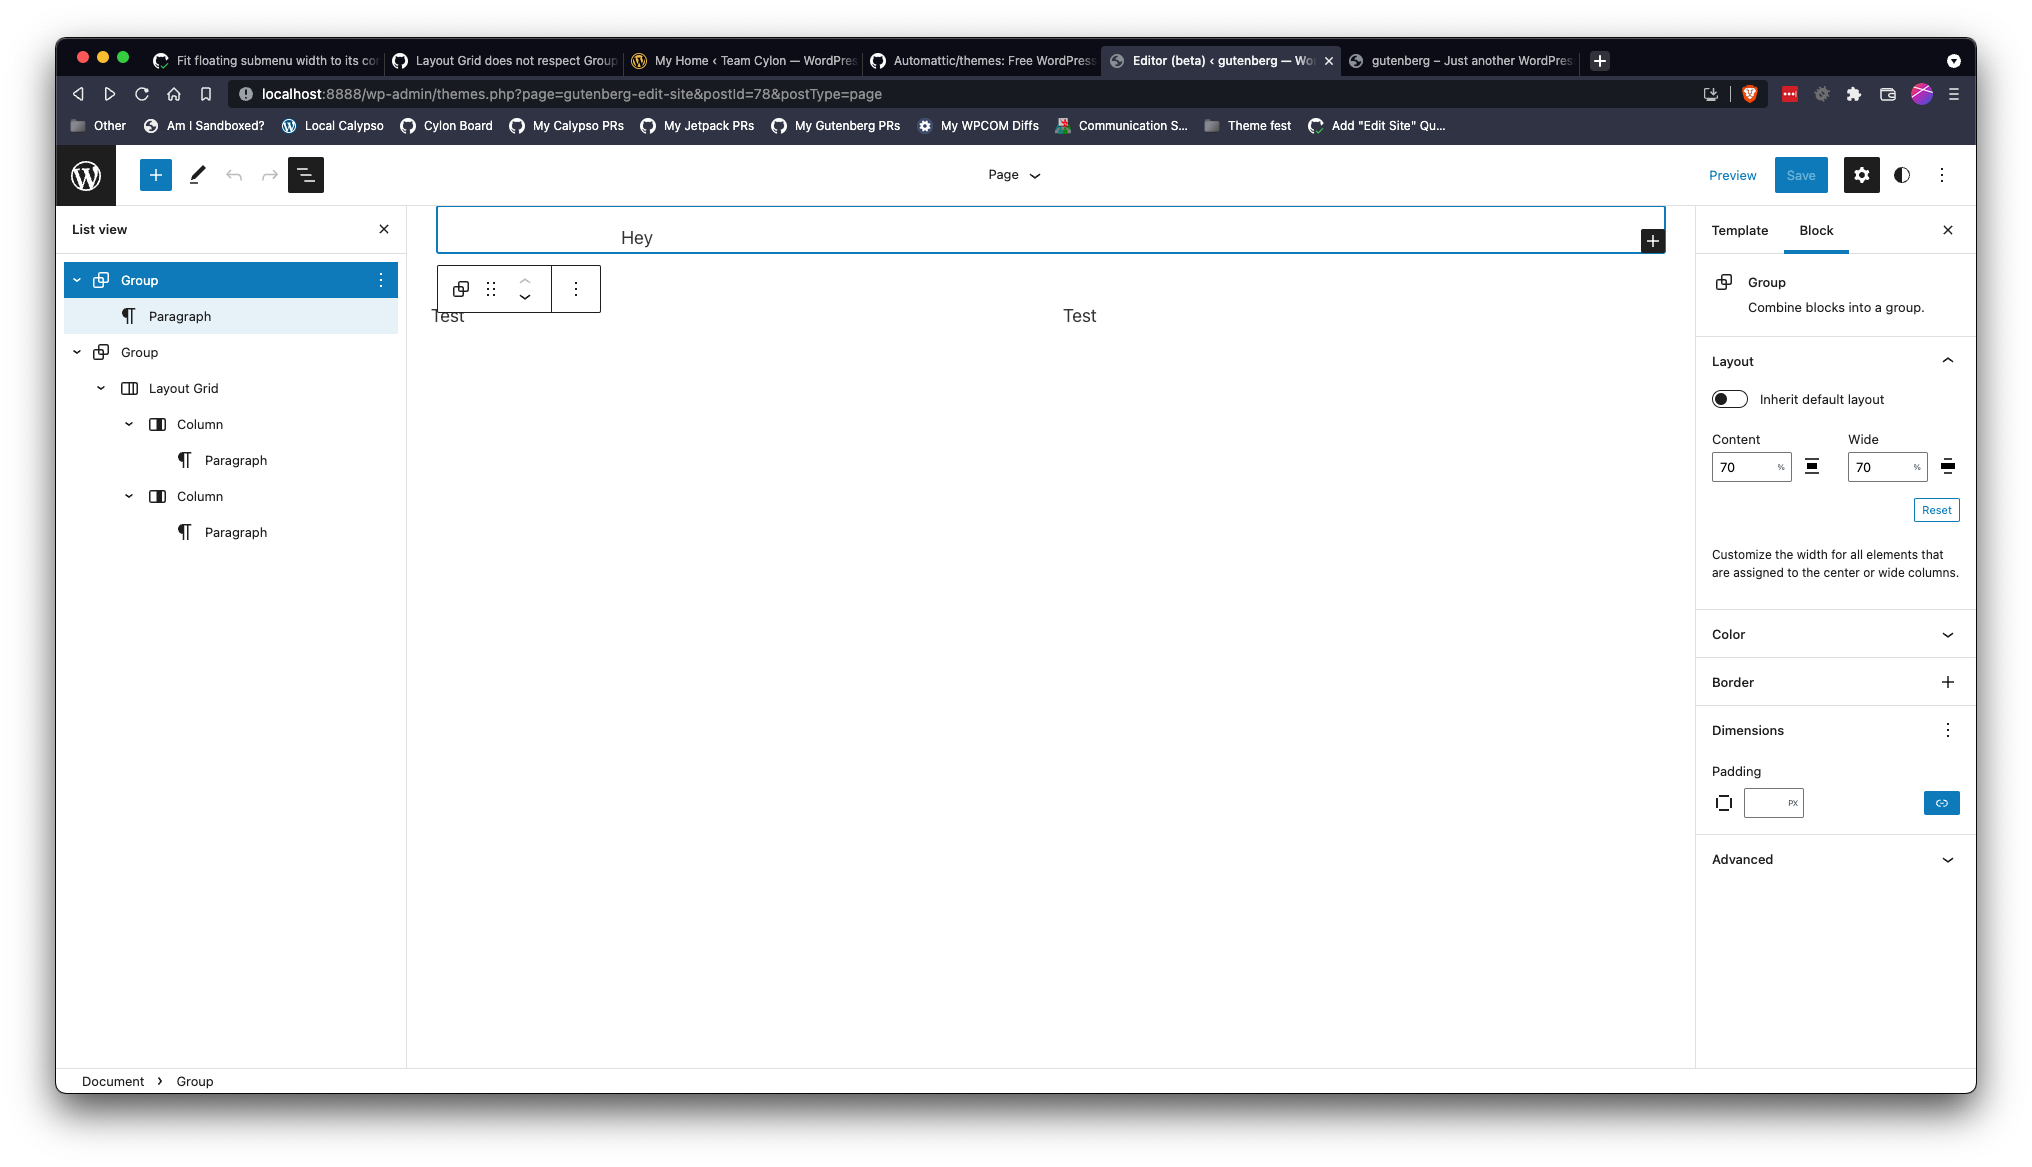Open the Page dropdown
Screen dimensions: 2032x1167
pos(1013,175)
